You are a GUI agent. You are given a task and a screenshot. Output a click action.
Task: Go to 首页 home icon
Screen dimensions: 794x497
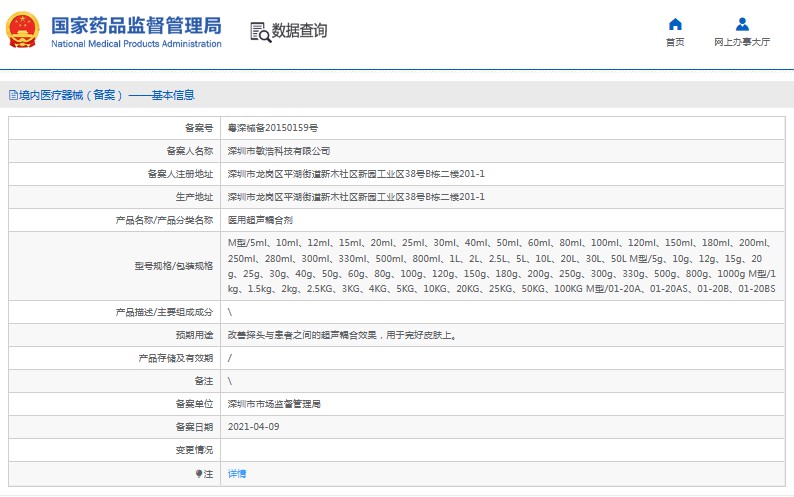[x=675, y=24]
